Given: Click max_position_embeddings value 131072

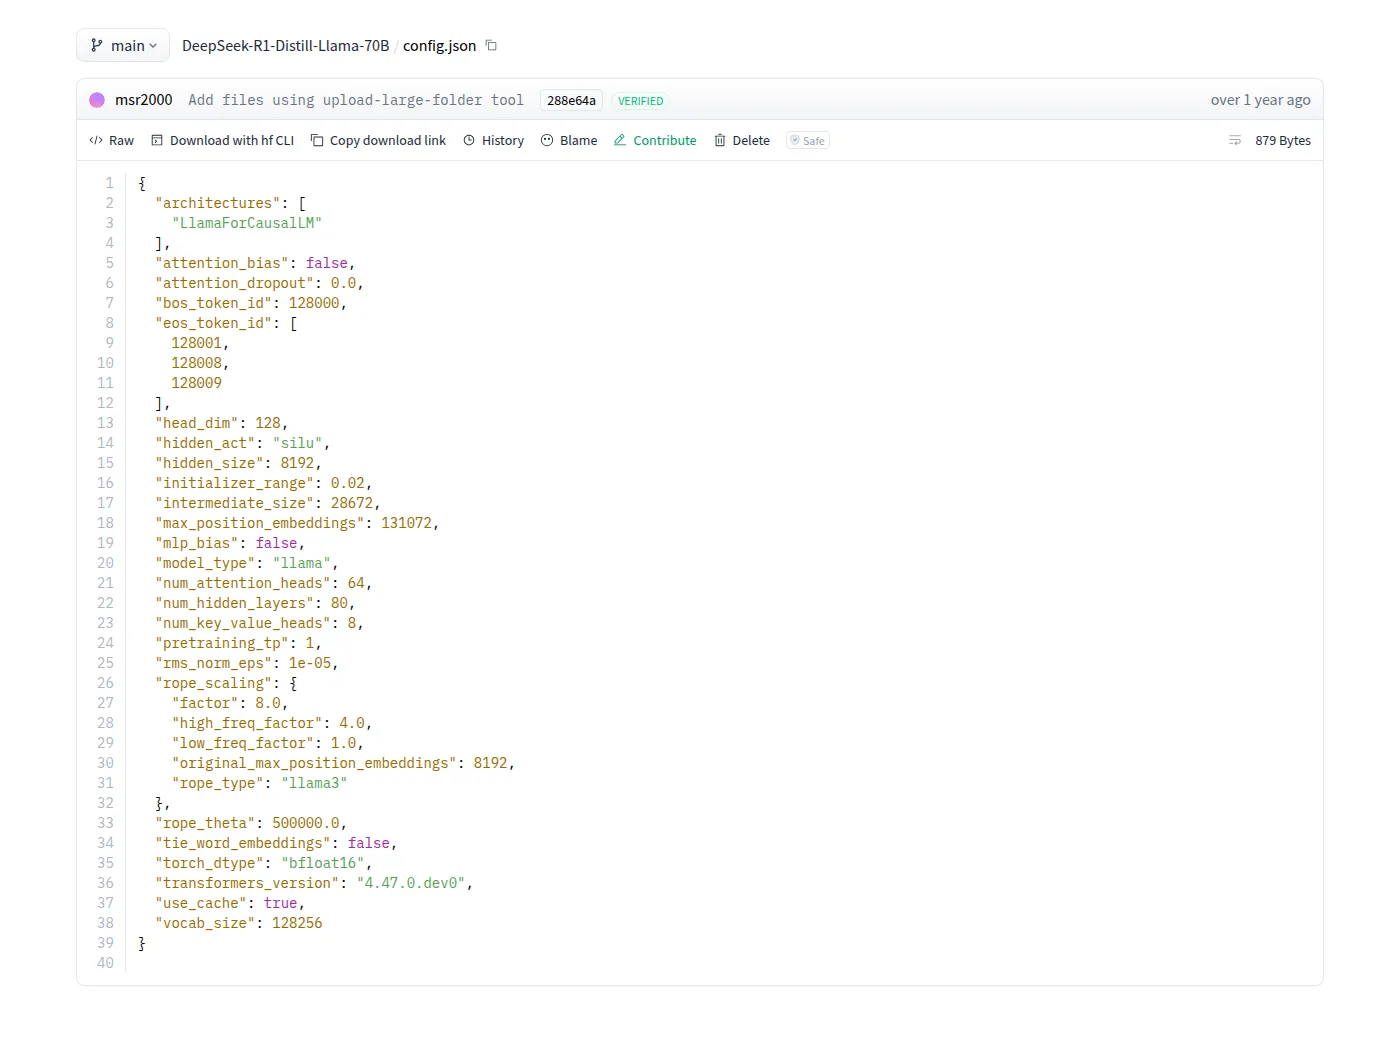Looking at the screenshot, I should [406, 523].
